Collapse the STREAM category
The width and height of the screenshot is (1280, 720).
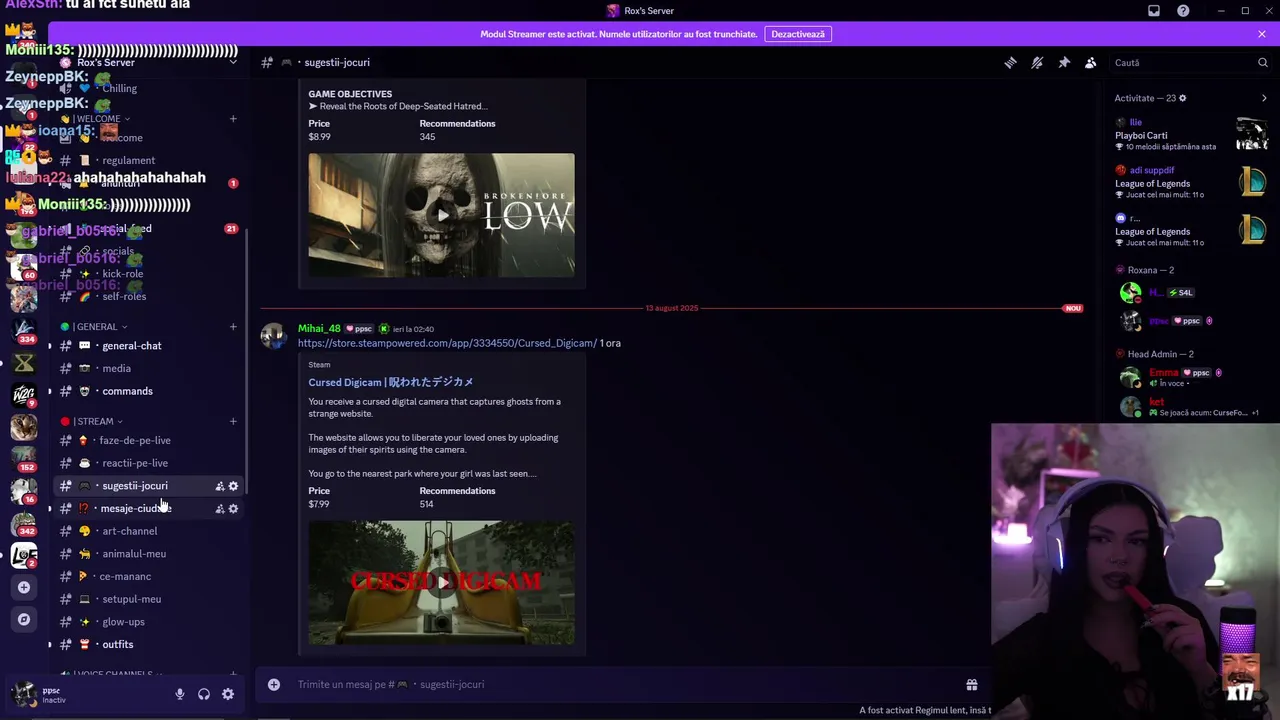[x=92, y=422]
